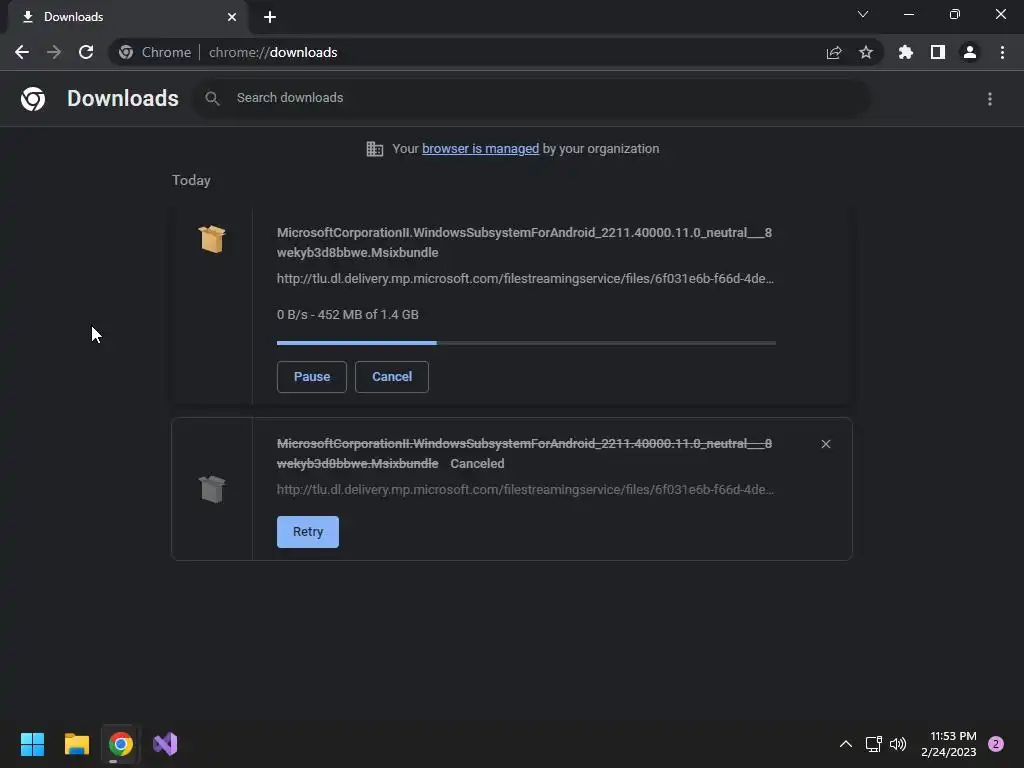Click the 'Canceled' status label
Screen dimensions: 1024x768
[x=477, y=464]
